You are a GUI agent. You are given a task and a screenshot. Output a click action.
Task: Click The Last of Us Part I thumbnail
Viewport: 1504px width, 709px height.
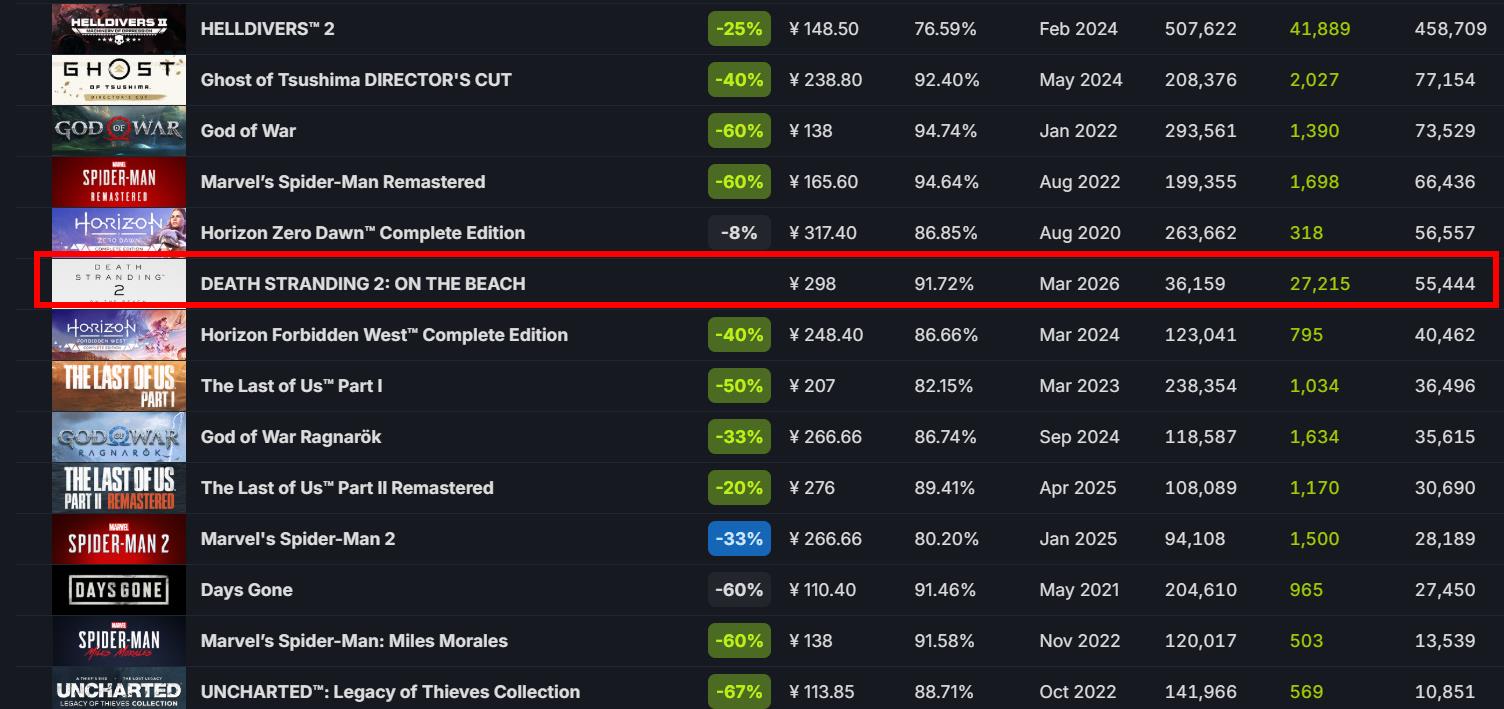[x=119, y=386]
